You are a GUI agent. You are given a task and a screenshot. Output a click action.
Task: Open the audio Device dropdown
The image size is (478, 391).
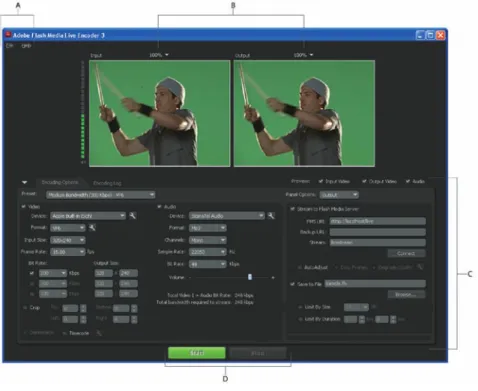(227, 216)
